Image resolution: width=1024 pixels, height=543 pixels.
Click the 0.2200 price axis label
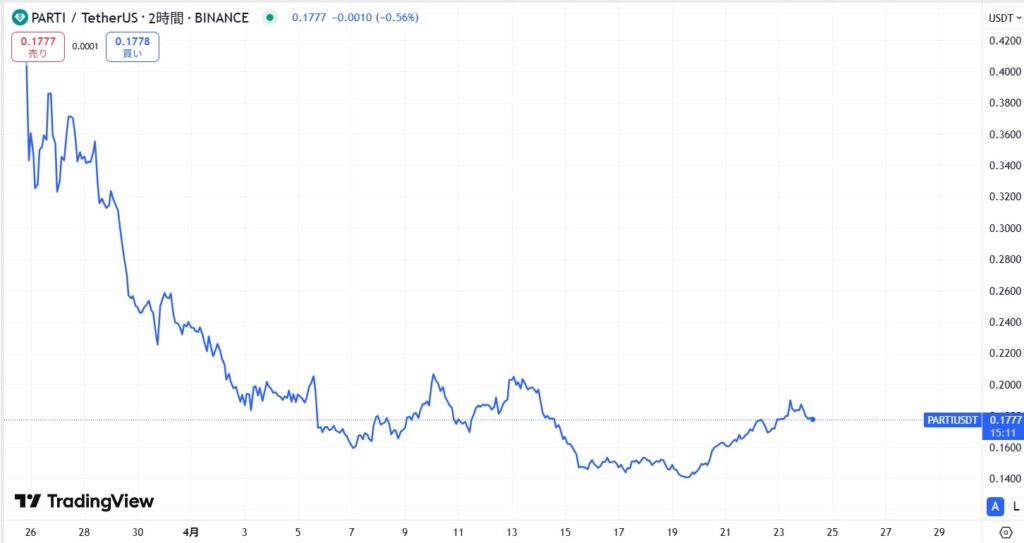point(1005,354)
